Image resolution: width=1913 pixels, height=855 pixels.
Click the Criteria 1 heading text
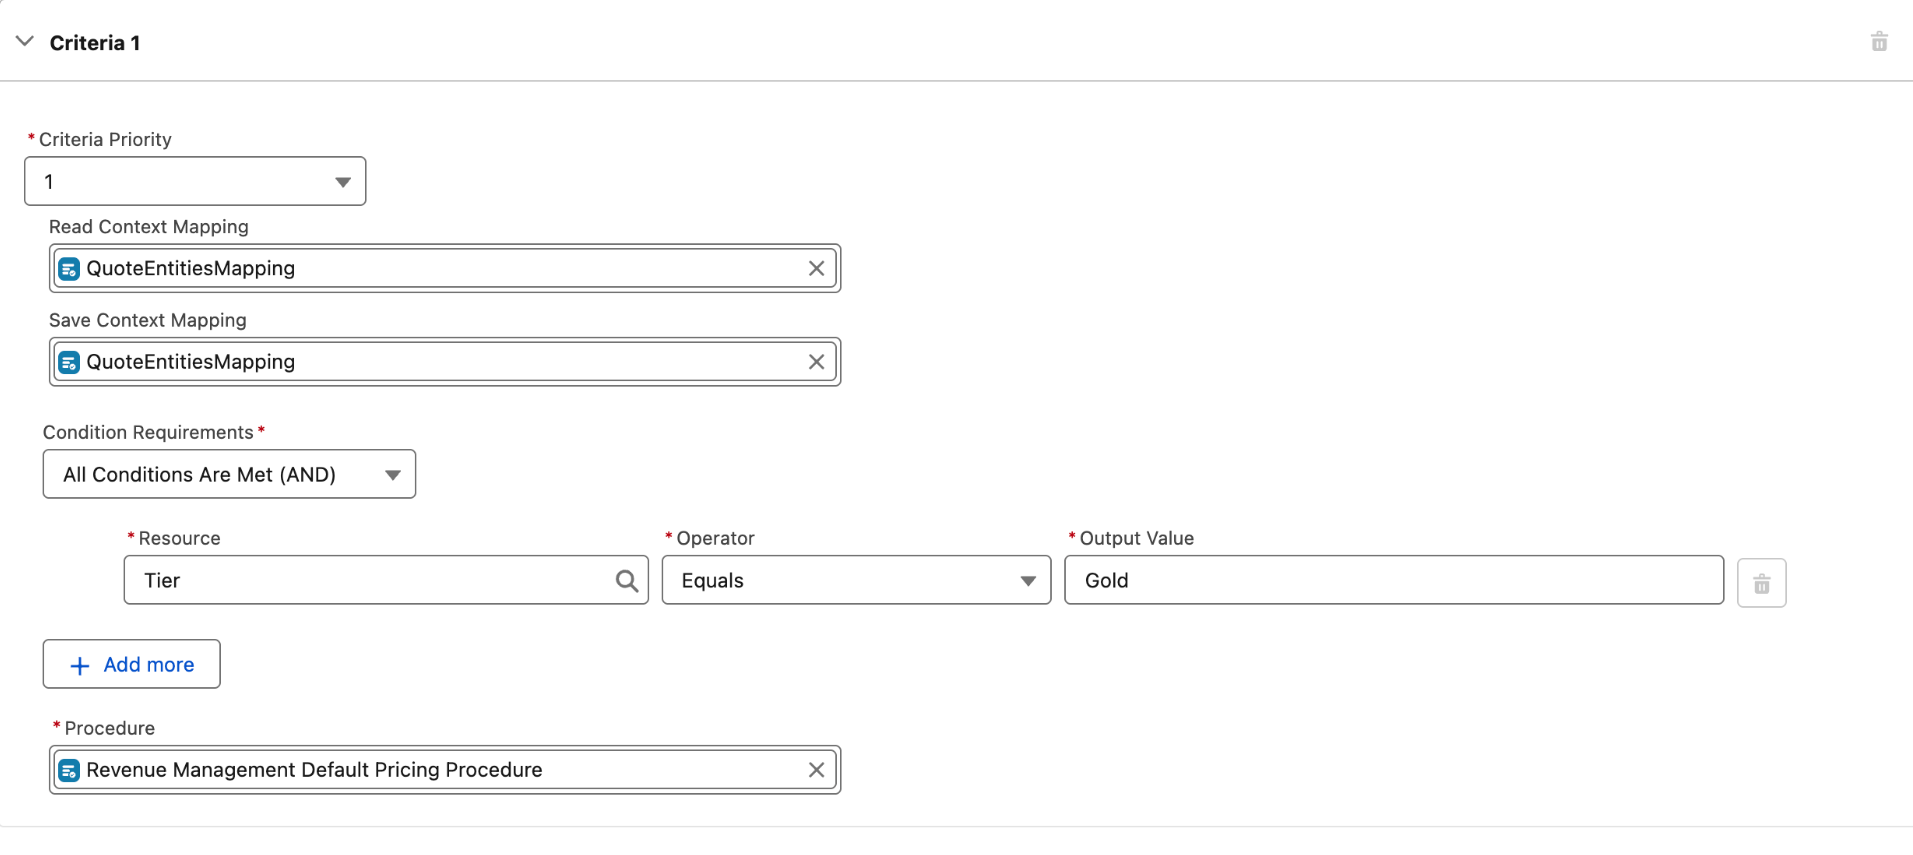click(95, 43)
